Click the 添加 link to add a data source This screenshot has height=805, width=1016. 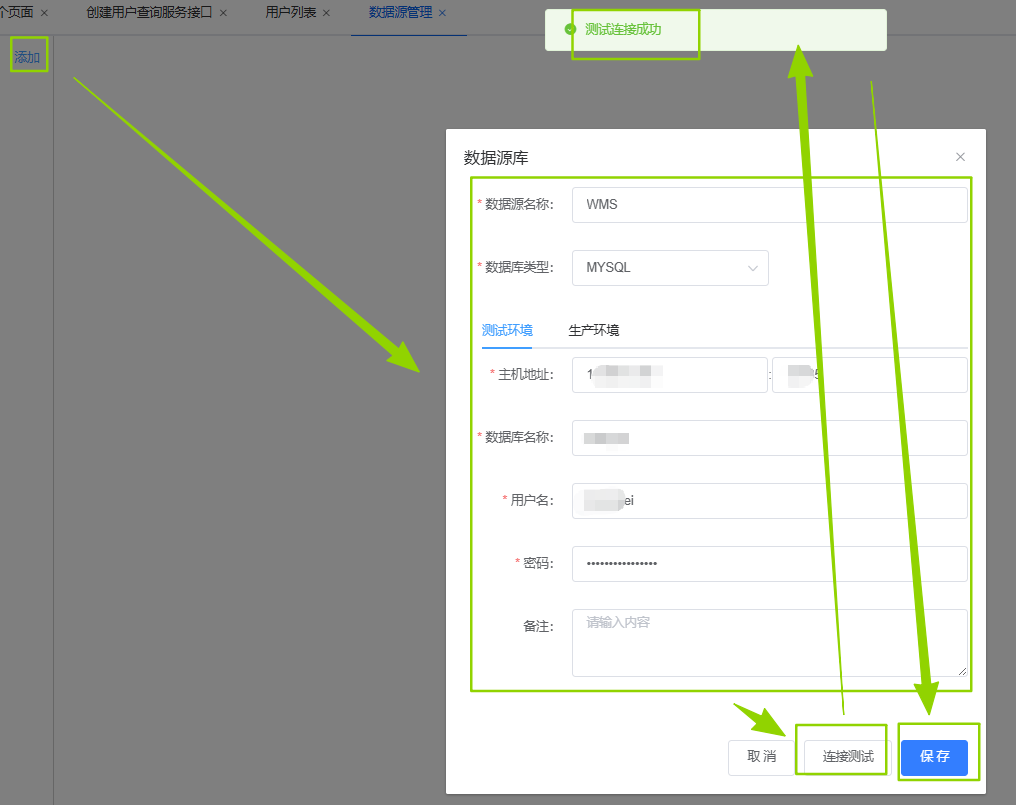coord(27,58)
